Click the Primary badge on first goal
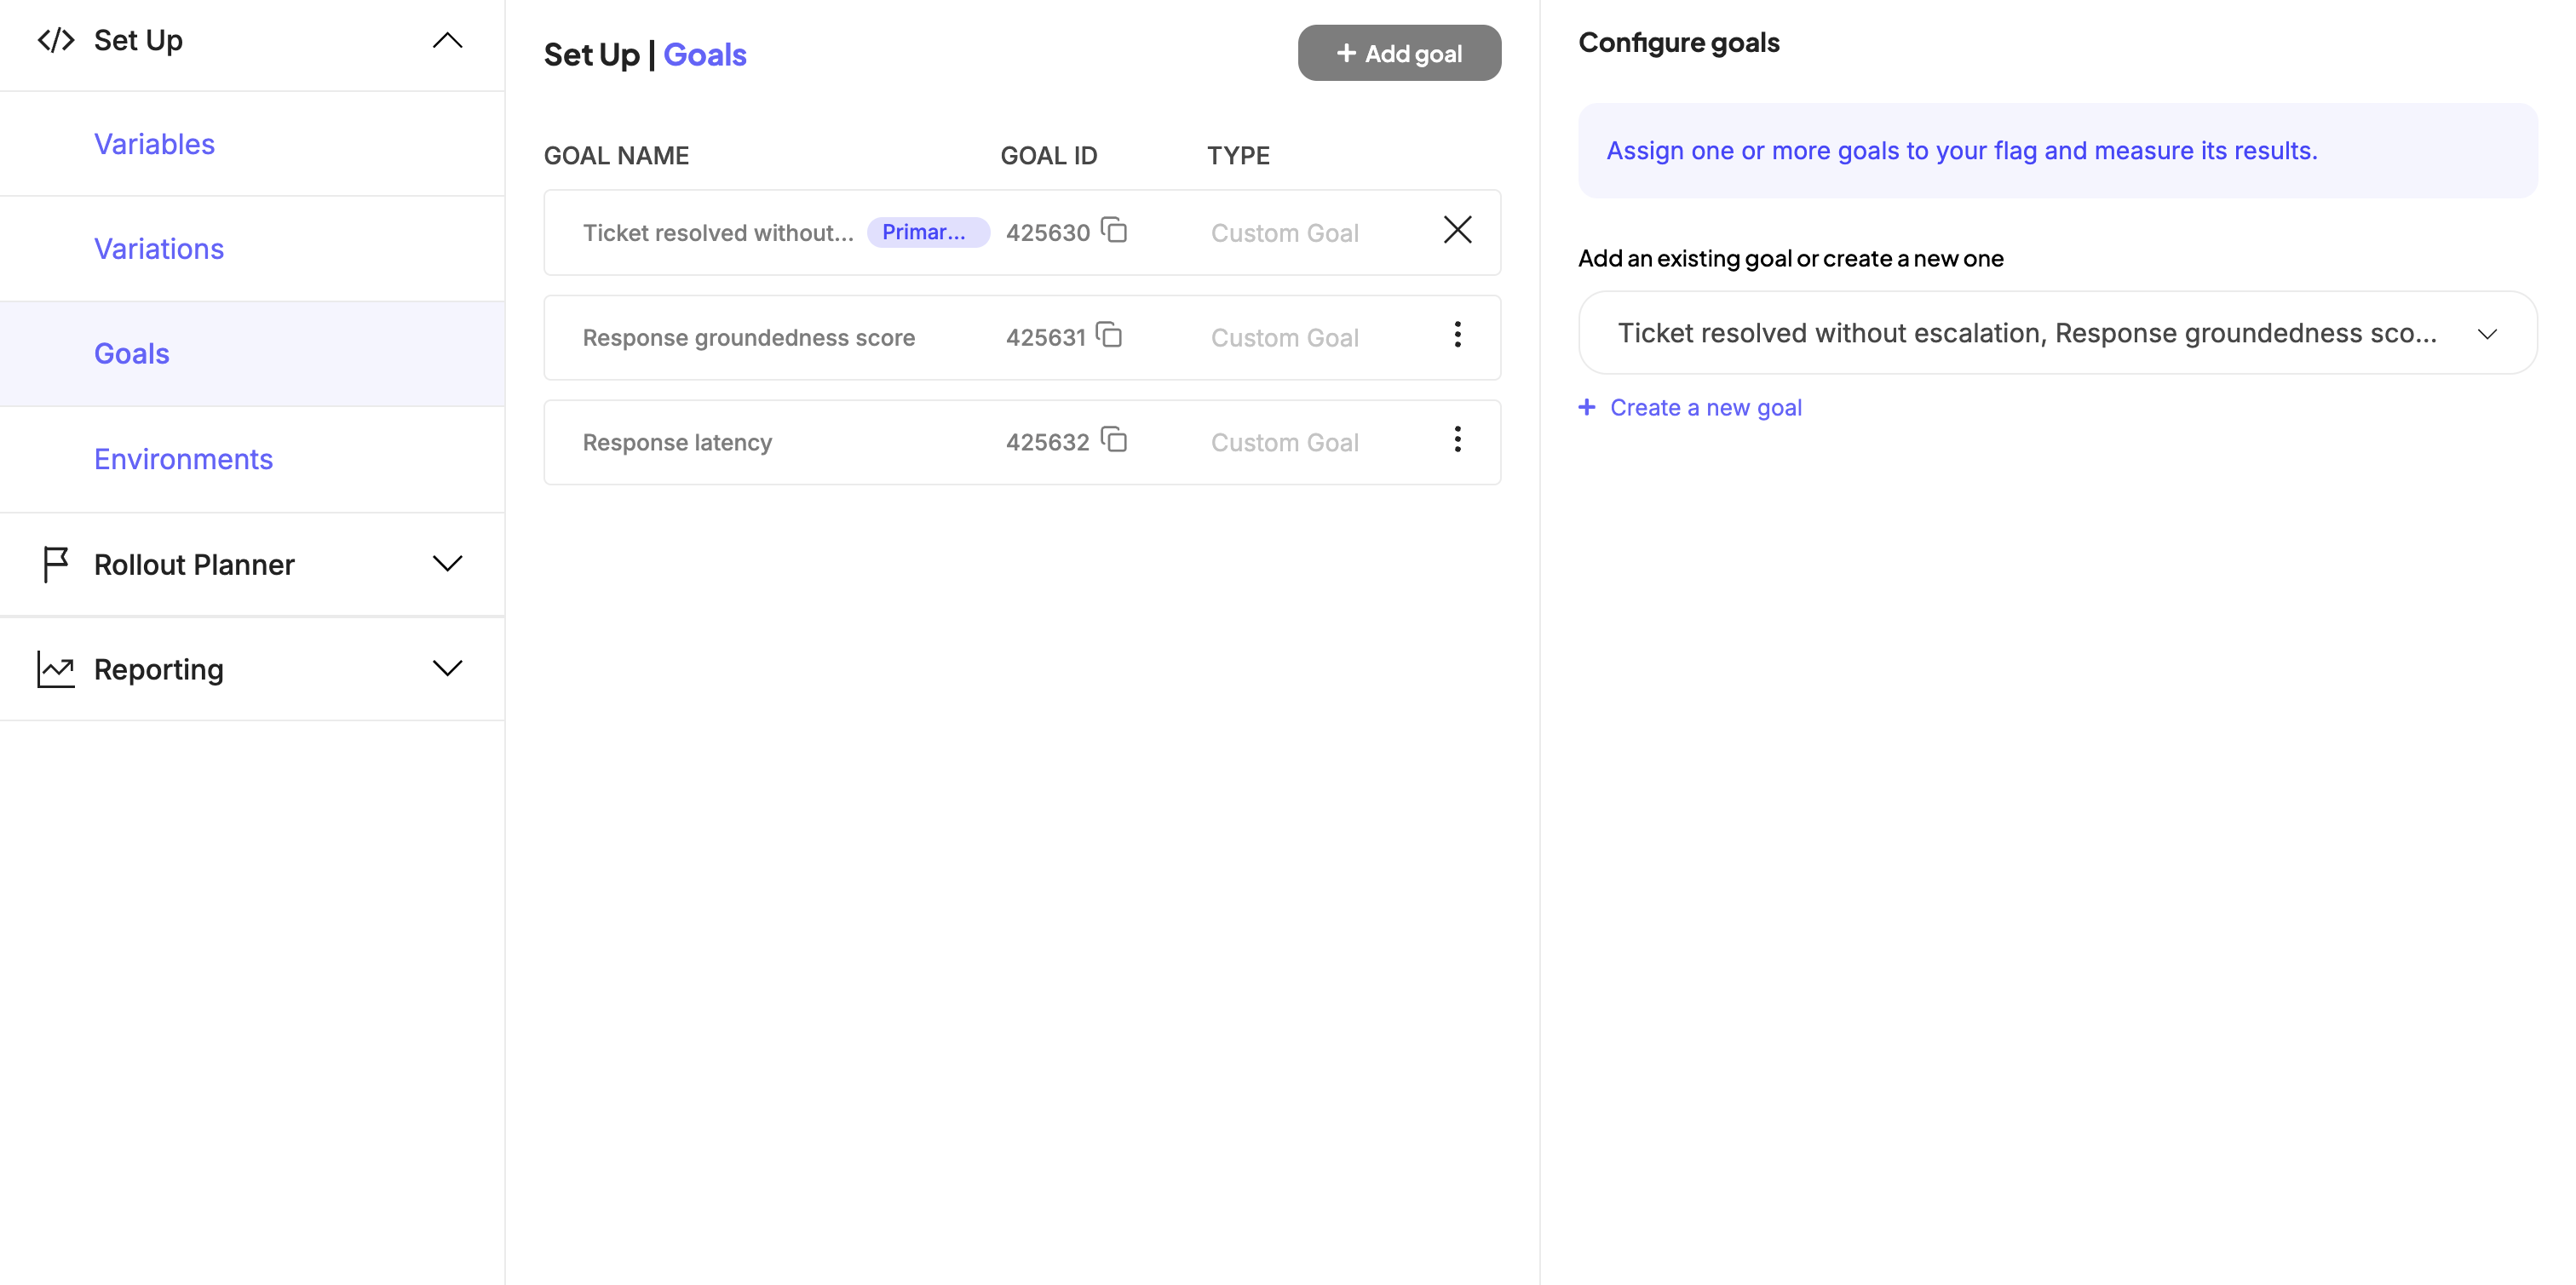The image size is (2576, 1285). pos(928,232)
